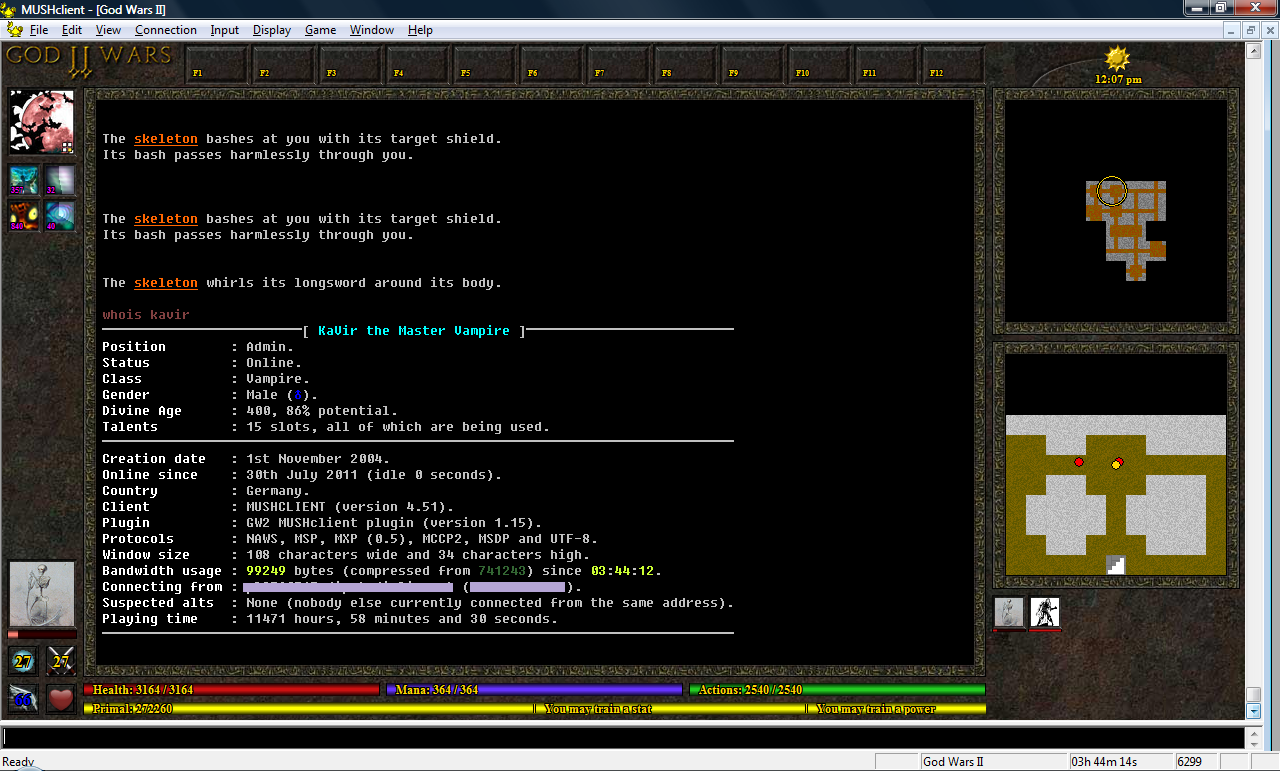Click the crossed swords icon showing 27

pos(61,661)
